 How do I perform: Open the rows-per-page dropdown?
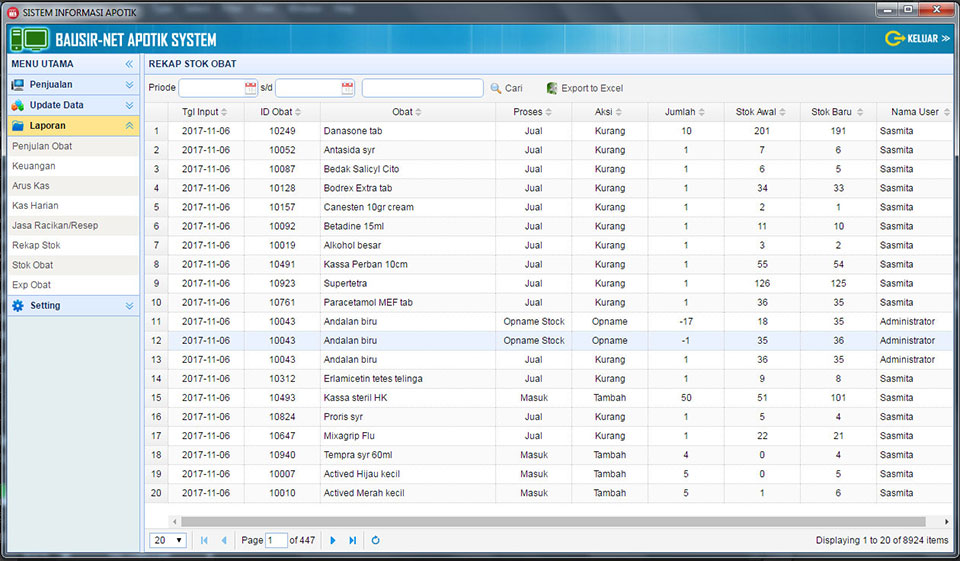tap(167, 540)
